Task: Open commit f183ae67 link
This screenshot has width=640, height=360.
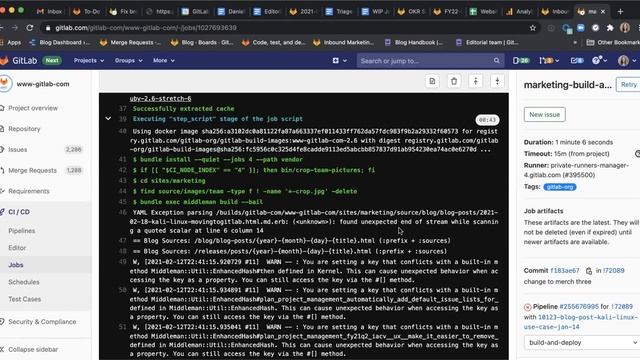Action: (564, 271)
